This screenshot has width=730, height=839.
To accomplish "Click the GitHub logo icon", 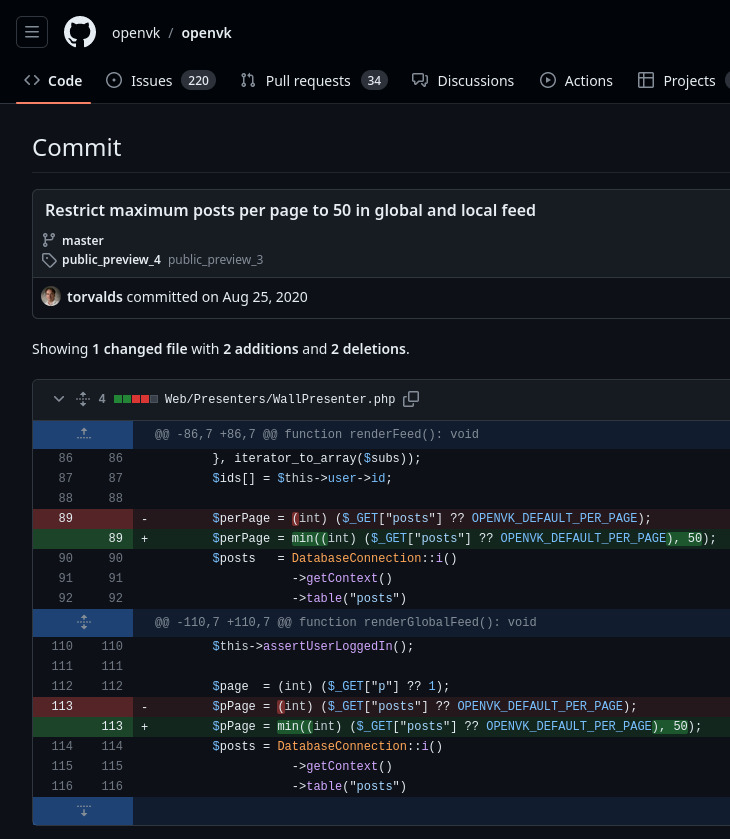I will 80,32.
